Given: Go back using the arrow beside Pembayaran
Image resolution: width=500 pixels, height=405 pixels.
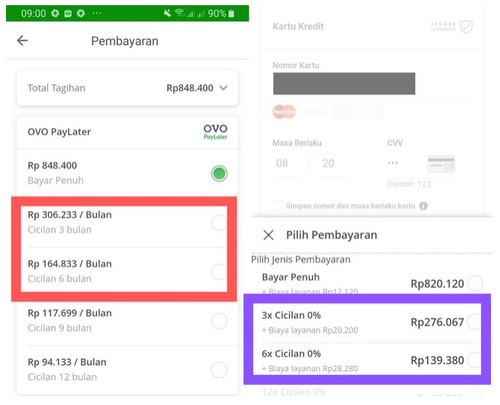Looking at the screenshot, I should (22, 41).
